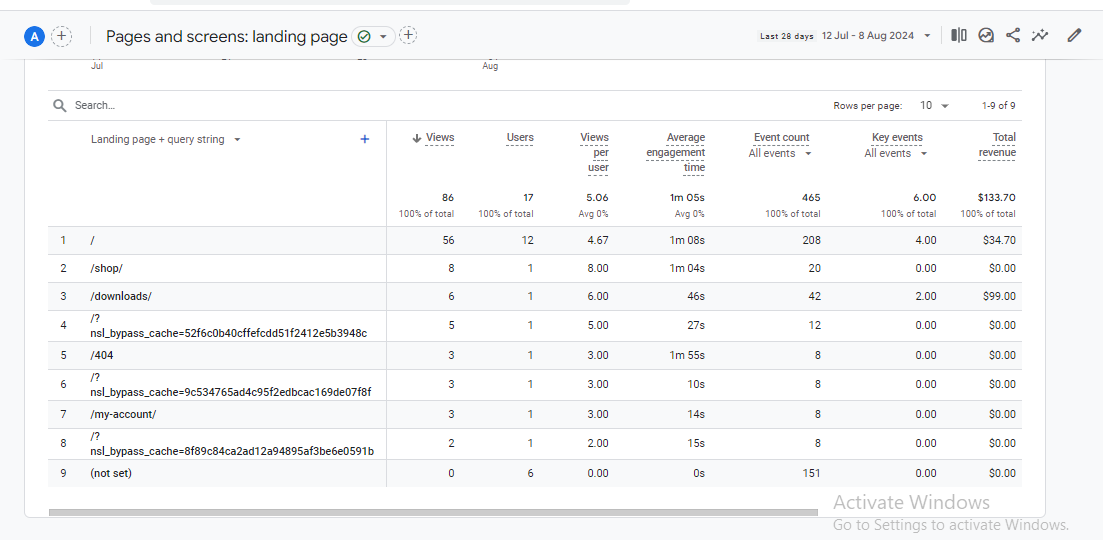Click the Pages and screens: landing page title
The width and height of the screenshot is (1103, 540).
click(227, 37)
